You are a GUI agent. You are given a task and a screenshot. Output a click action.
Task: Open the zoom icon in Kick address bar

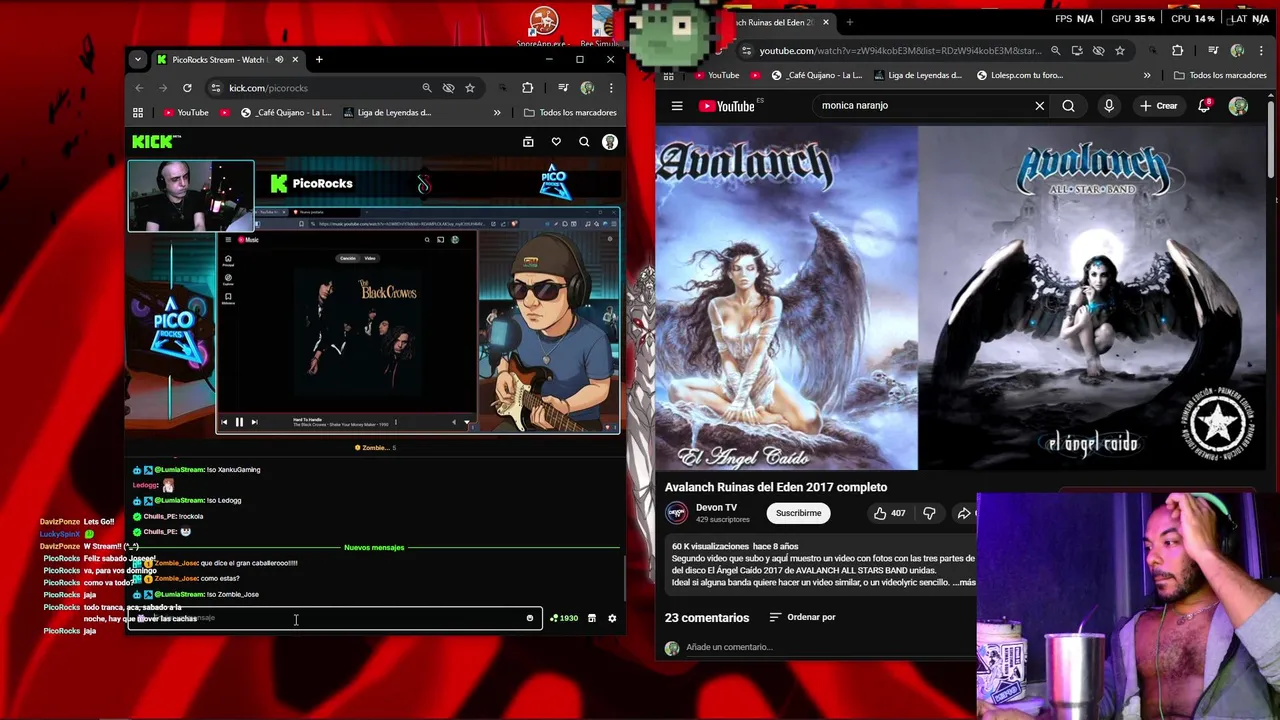pyautogui.click(x=427, y=88)
